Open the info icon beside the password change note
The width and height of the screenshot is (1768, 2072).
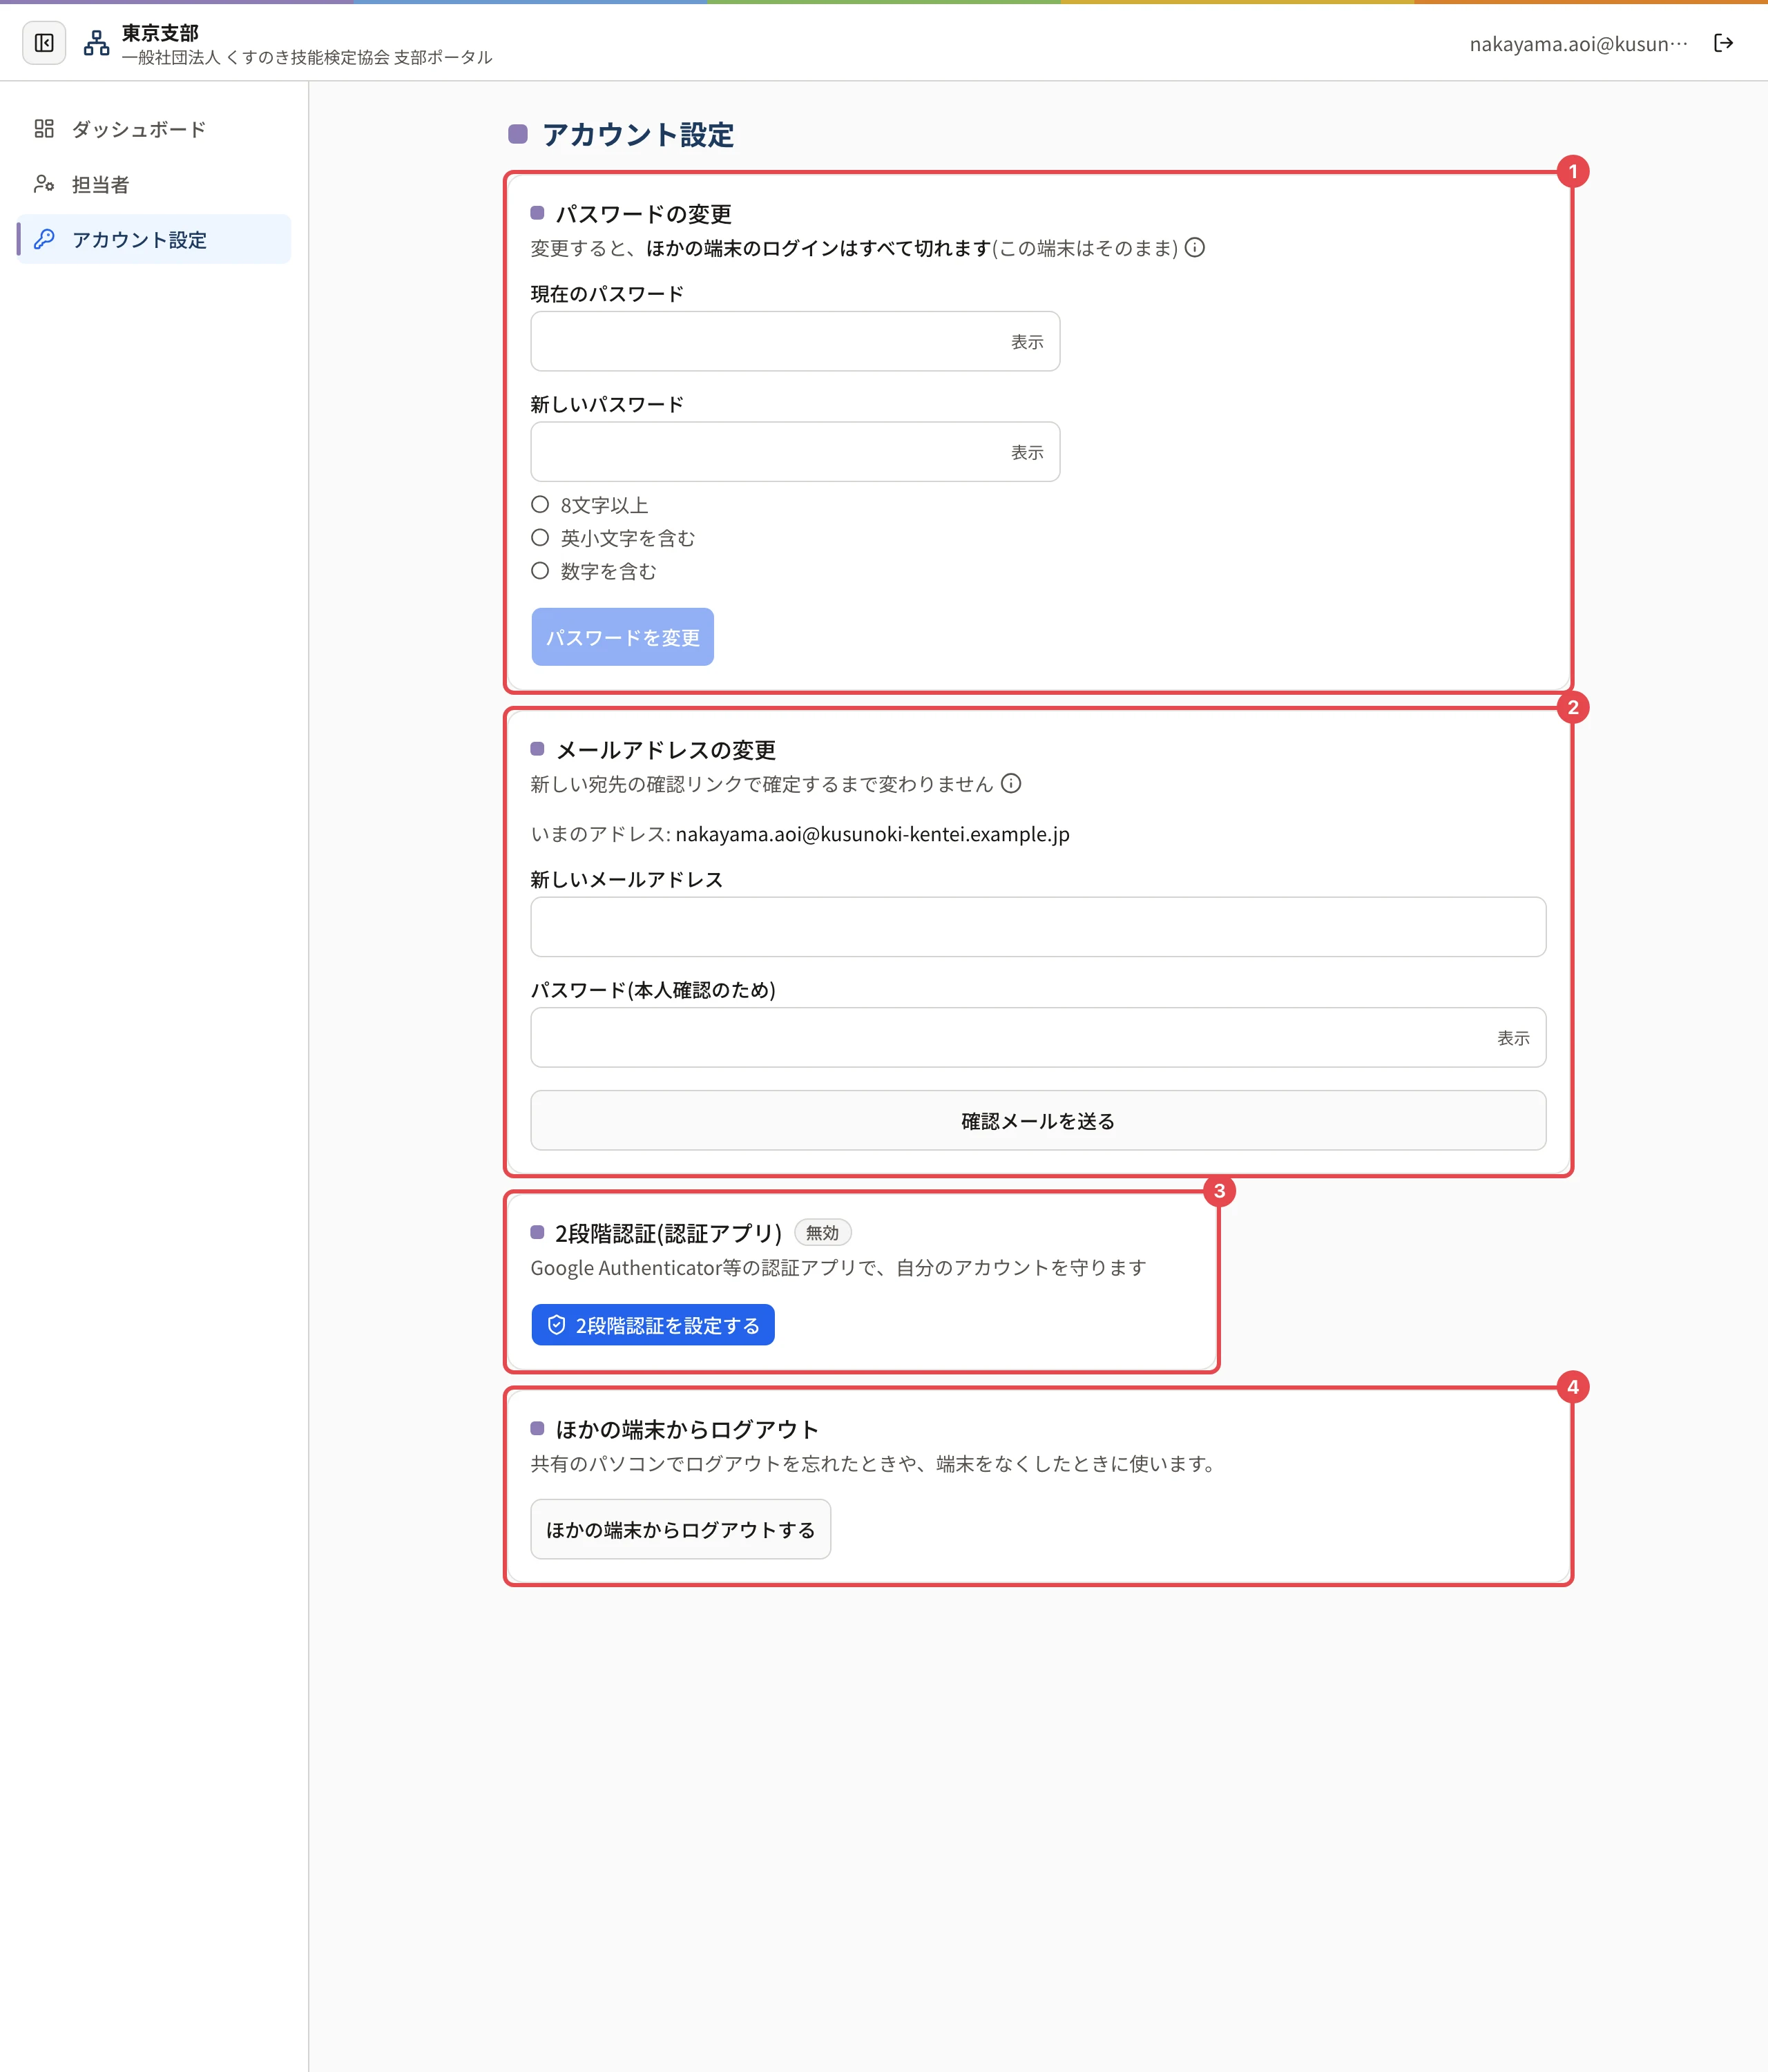pyautogui.click(x=1195, y=247)
